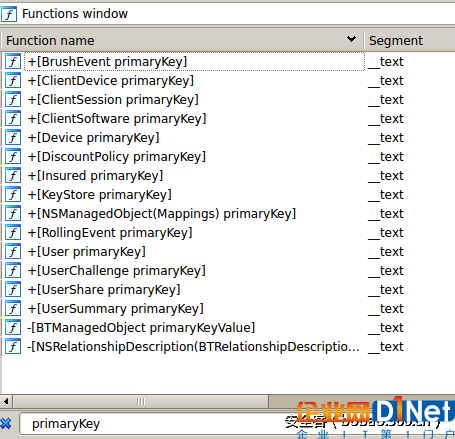455x439 pixels.
Task: Select +[DiscountPolicy primaryKey] row
Action: pyautogui.click(x=117, y=156)
